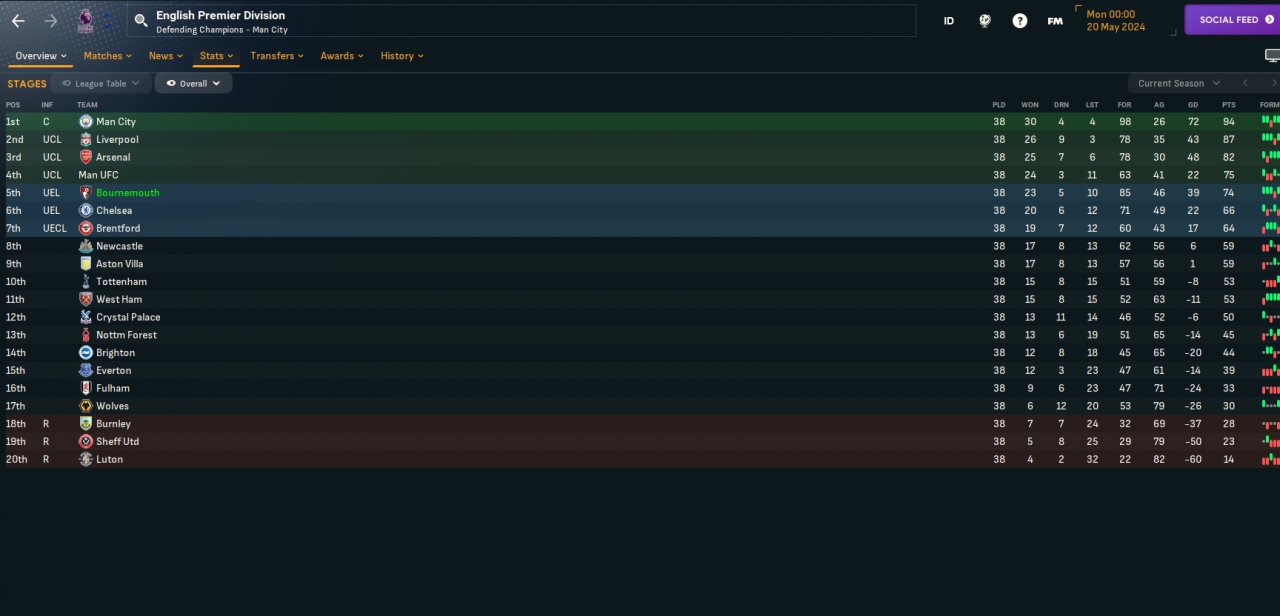
Task: Click the Aston Villa club badge
Action: (x=86, y=264)
